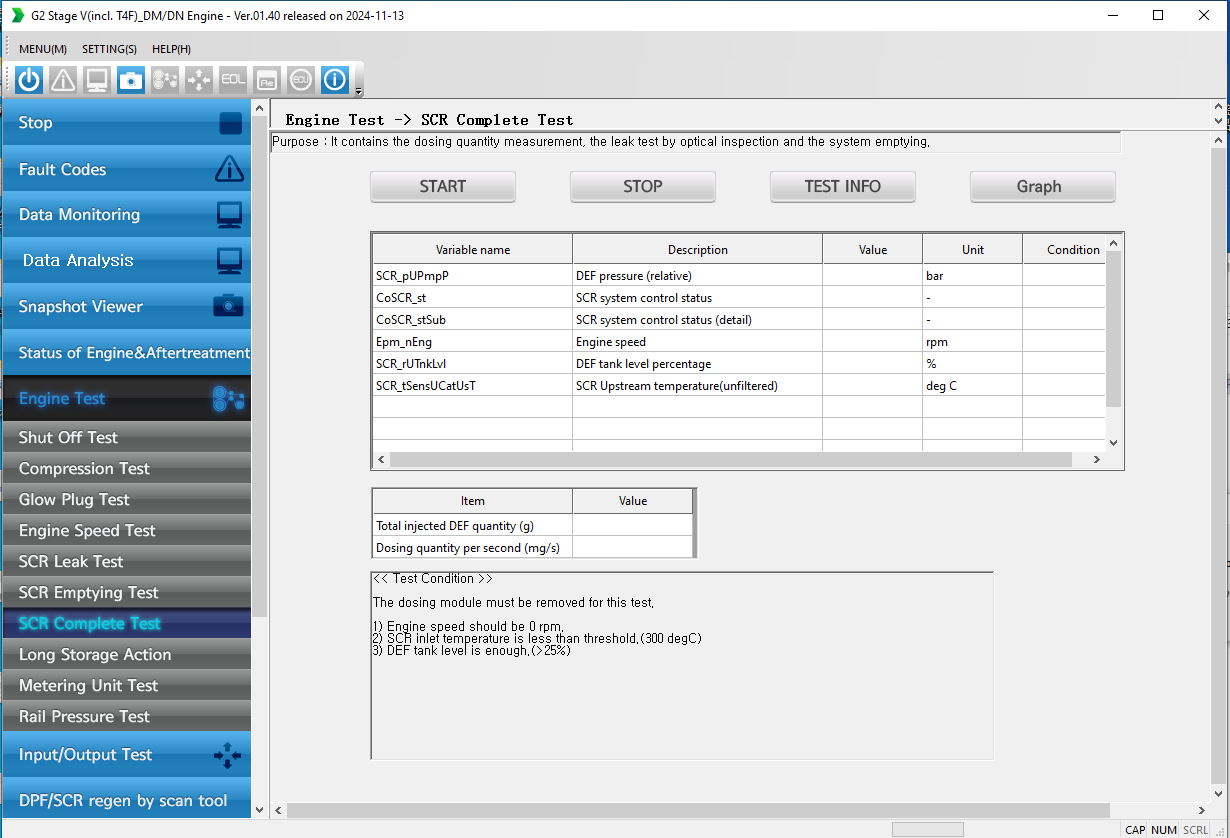Click the Unit column header

[x=973, y=250]
